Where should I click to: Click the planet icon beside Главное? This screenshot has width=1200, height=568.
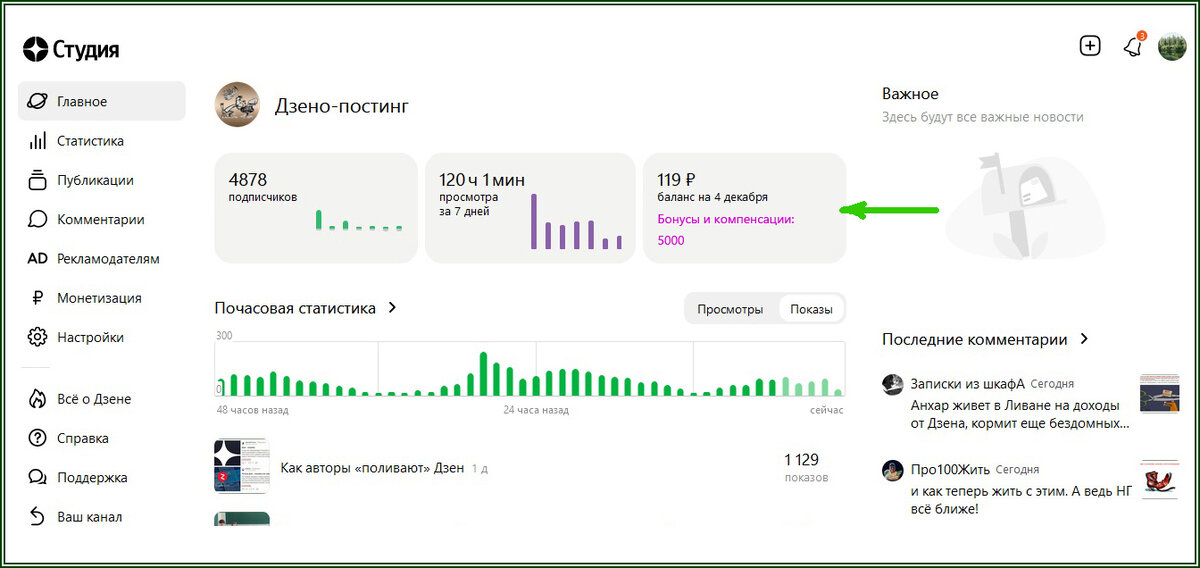[x=38, y=101]
